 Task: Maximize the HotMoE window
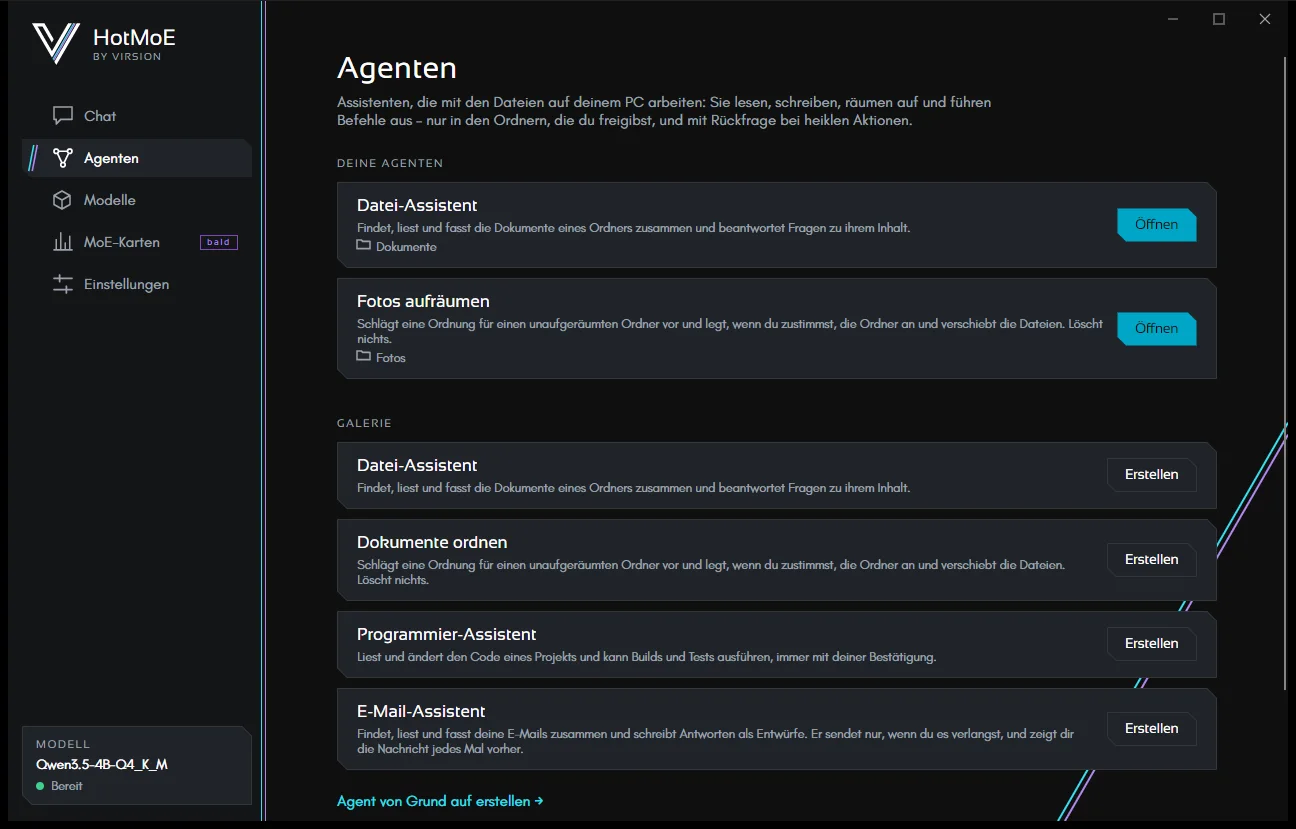point(1219,19)
